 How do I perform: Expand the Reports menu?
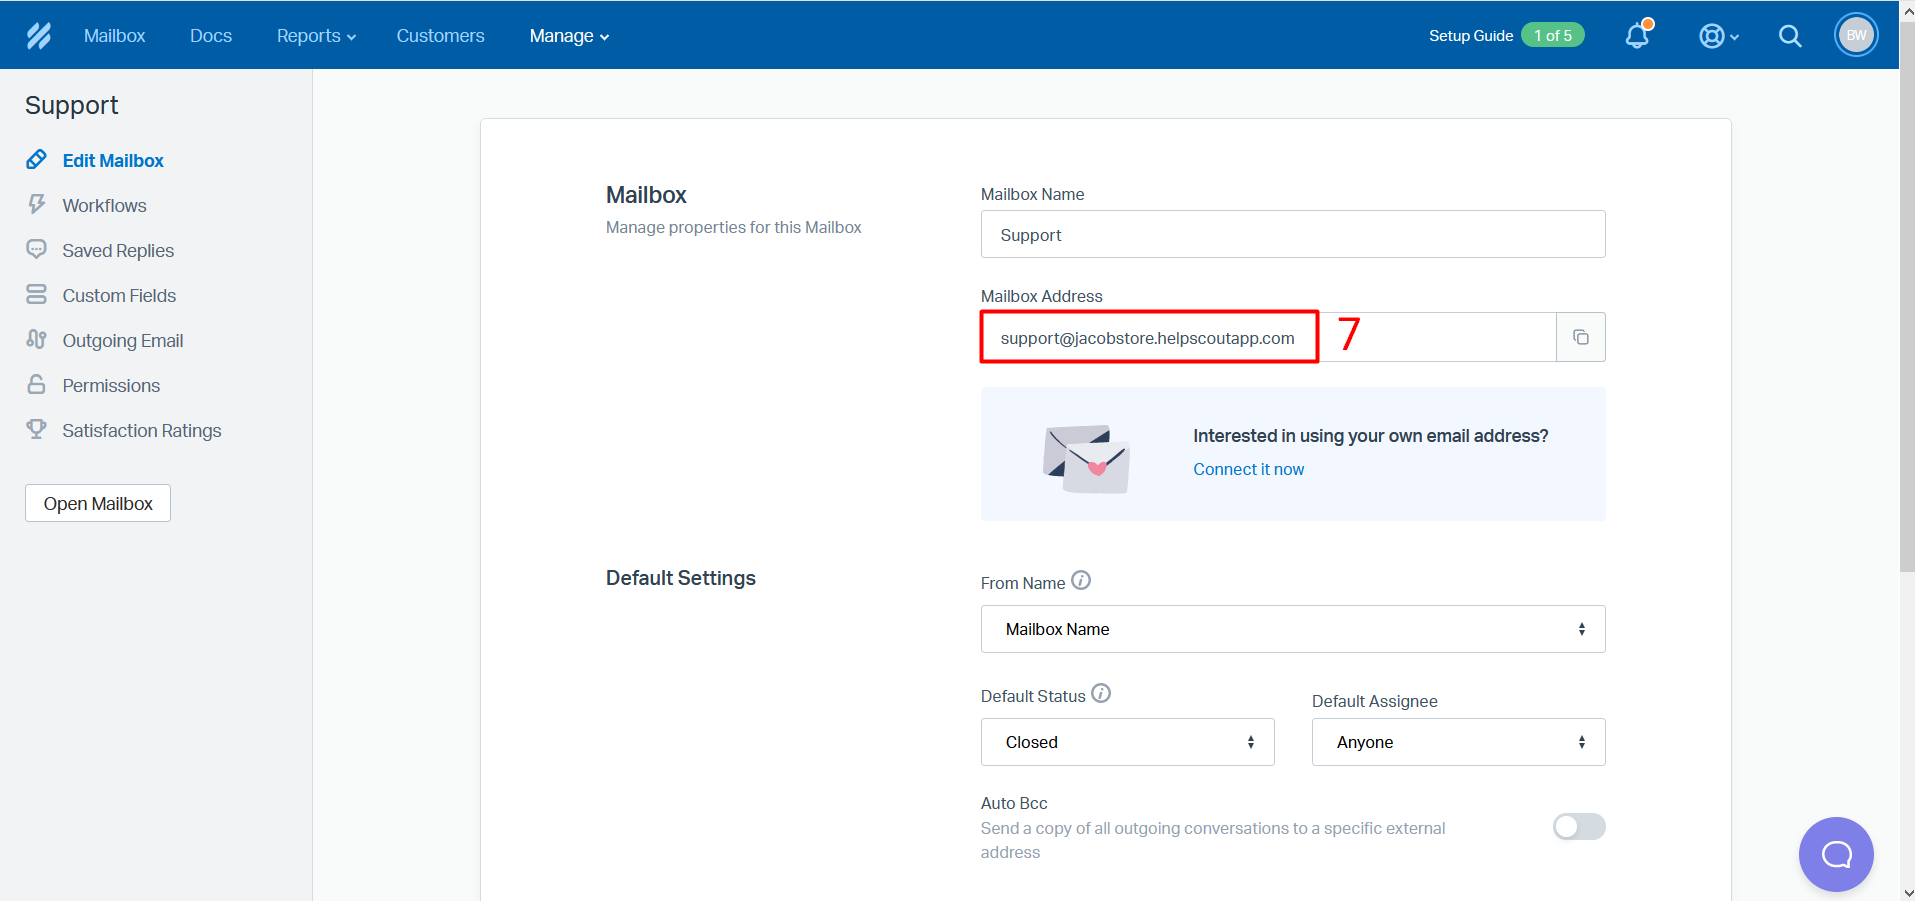point(316,36)
